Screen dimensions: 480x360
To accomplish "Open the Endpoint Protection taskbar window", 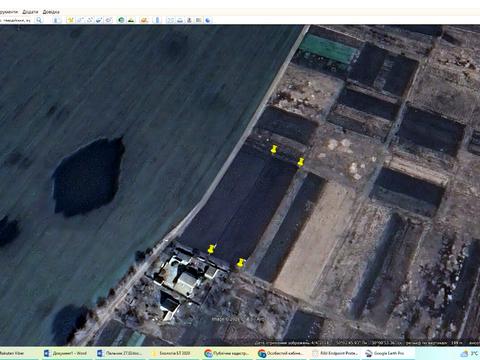I will 335,353.
